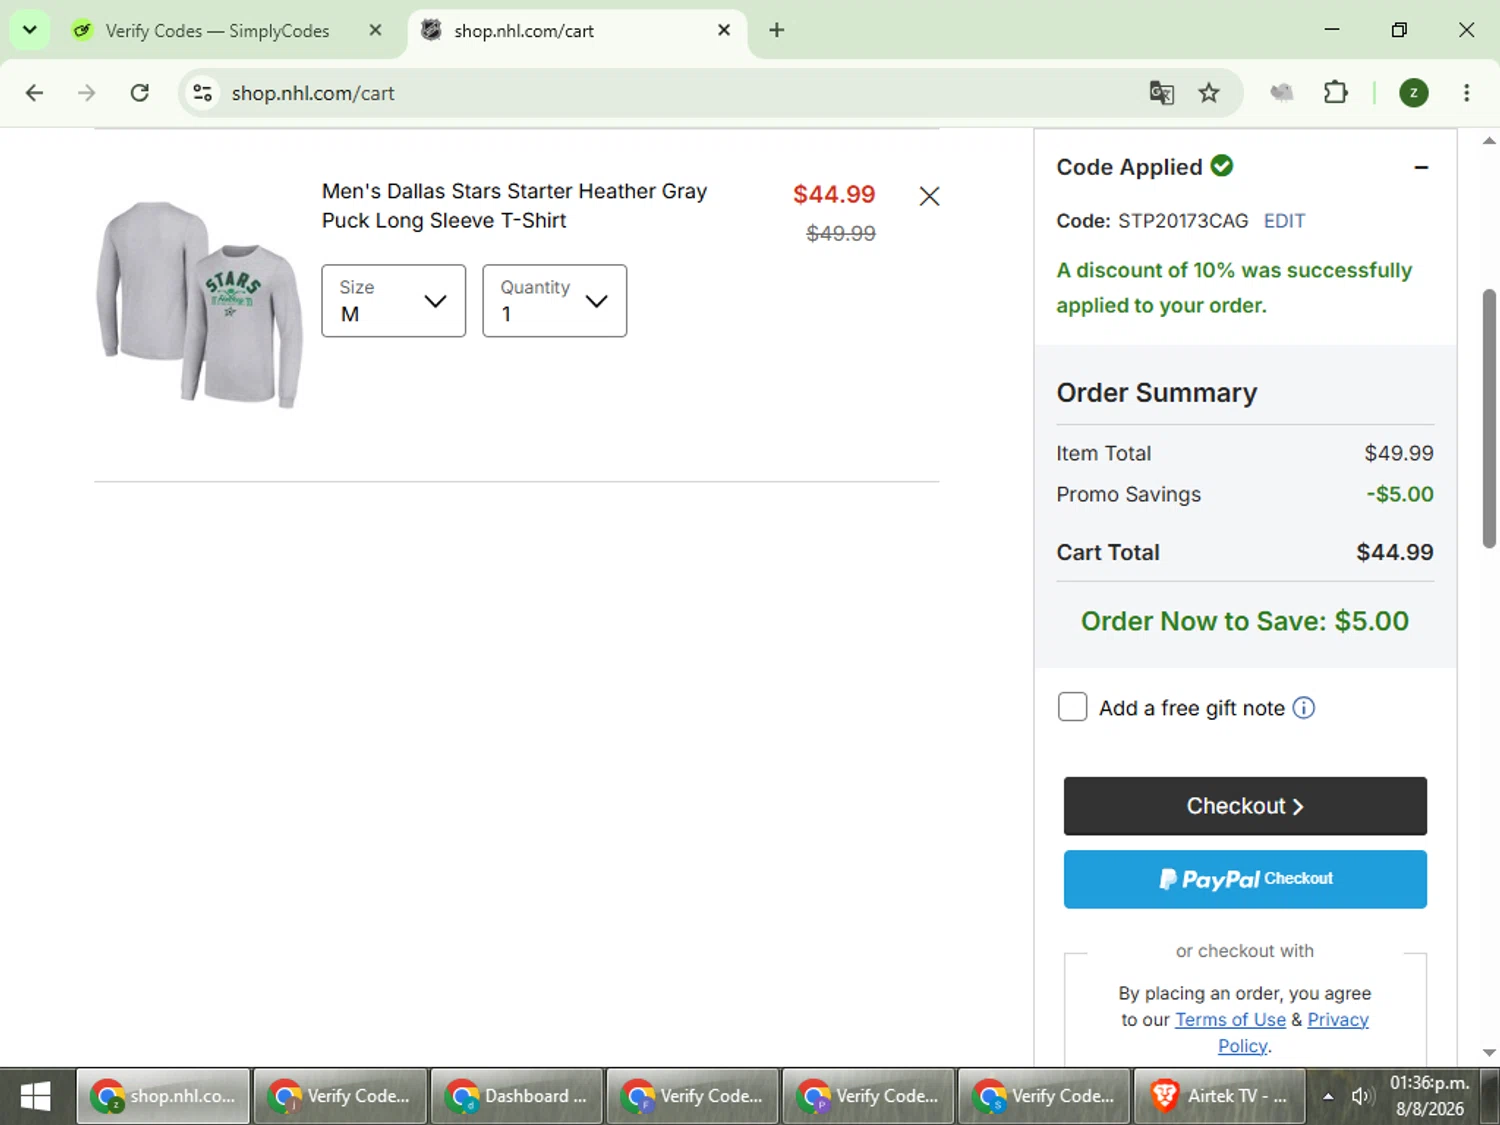The image size is (1500, 1125).
Task: Add a new browser tab
Action: click(777, 30)
